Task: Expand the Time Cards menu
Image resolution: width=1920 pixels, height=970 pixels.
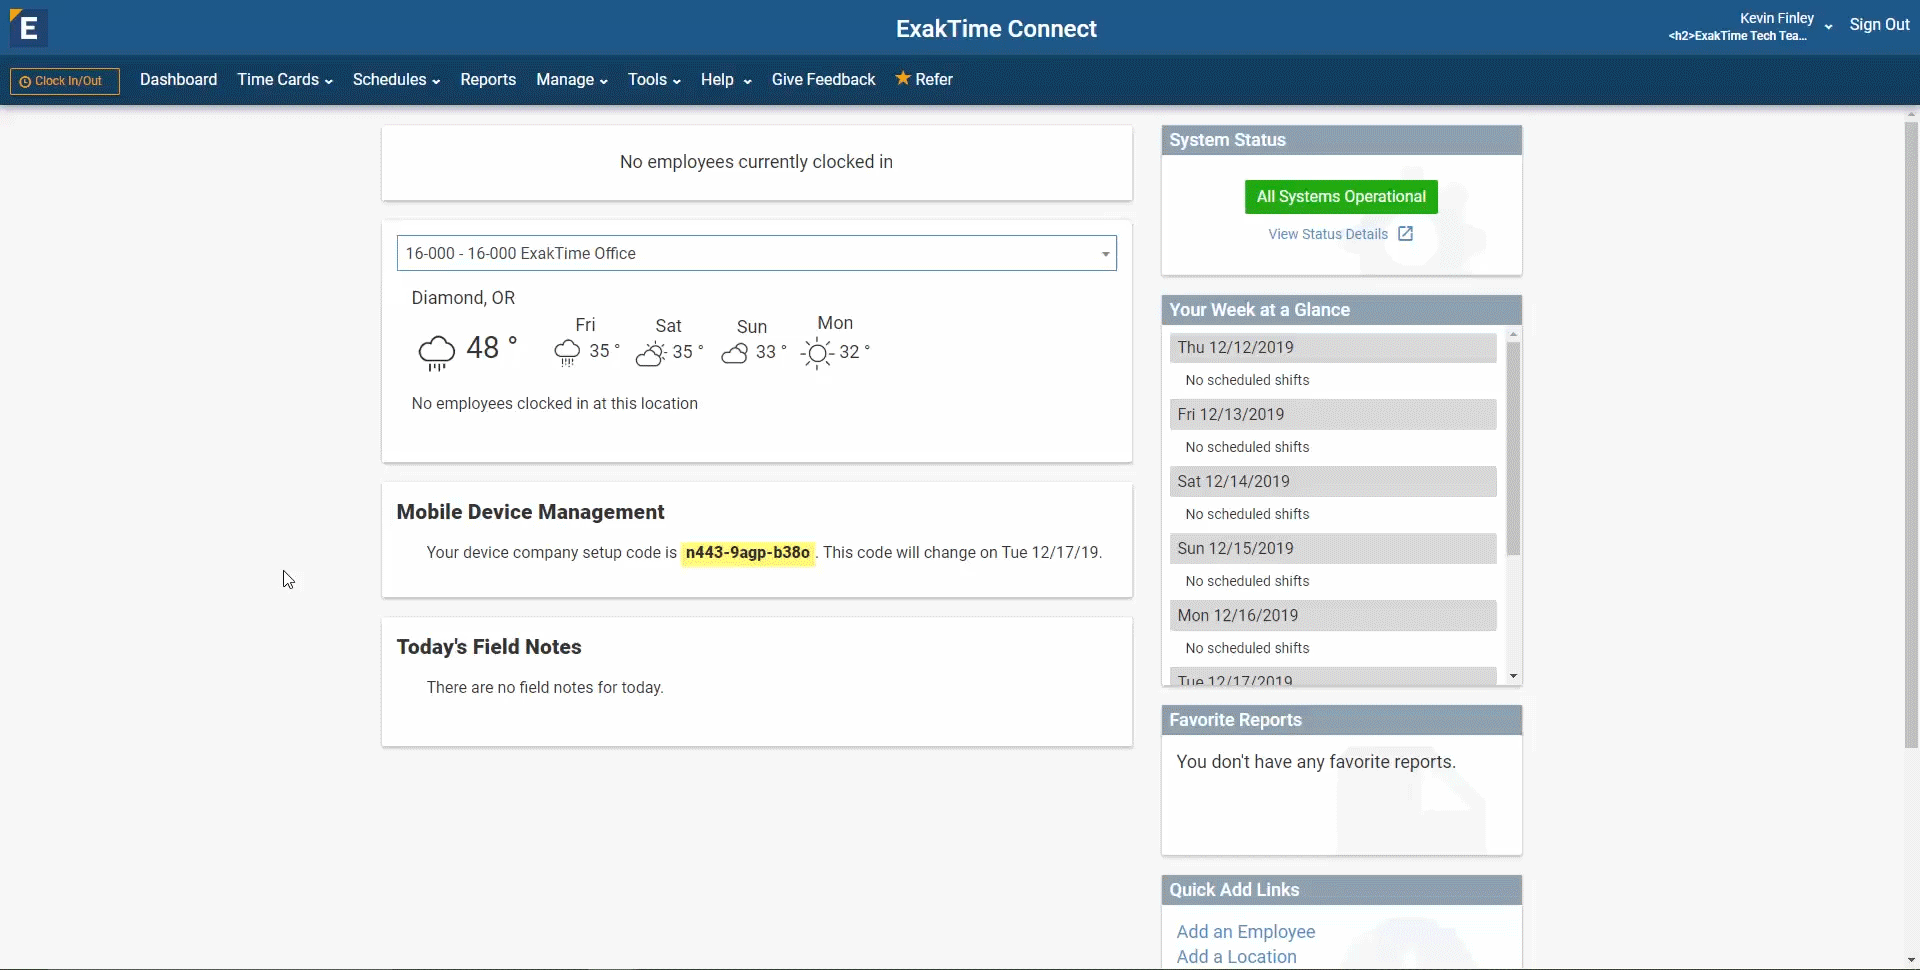Action: pyautogui.click(x=284, y=80)
